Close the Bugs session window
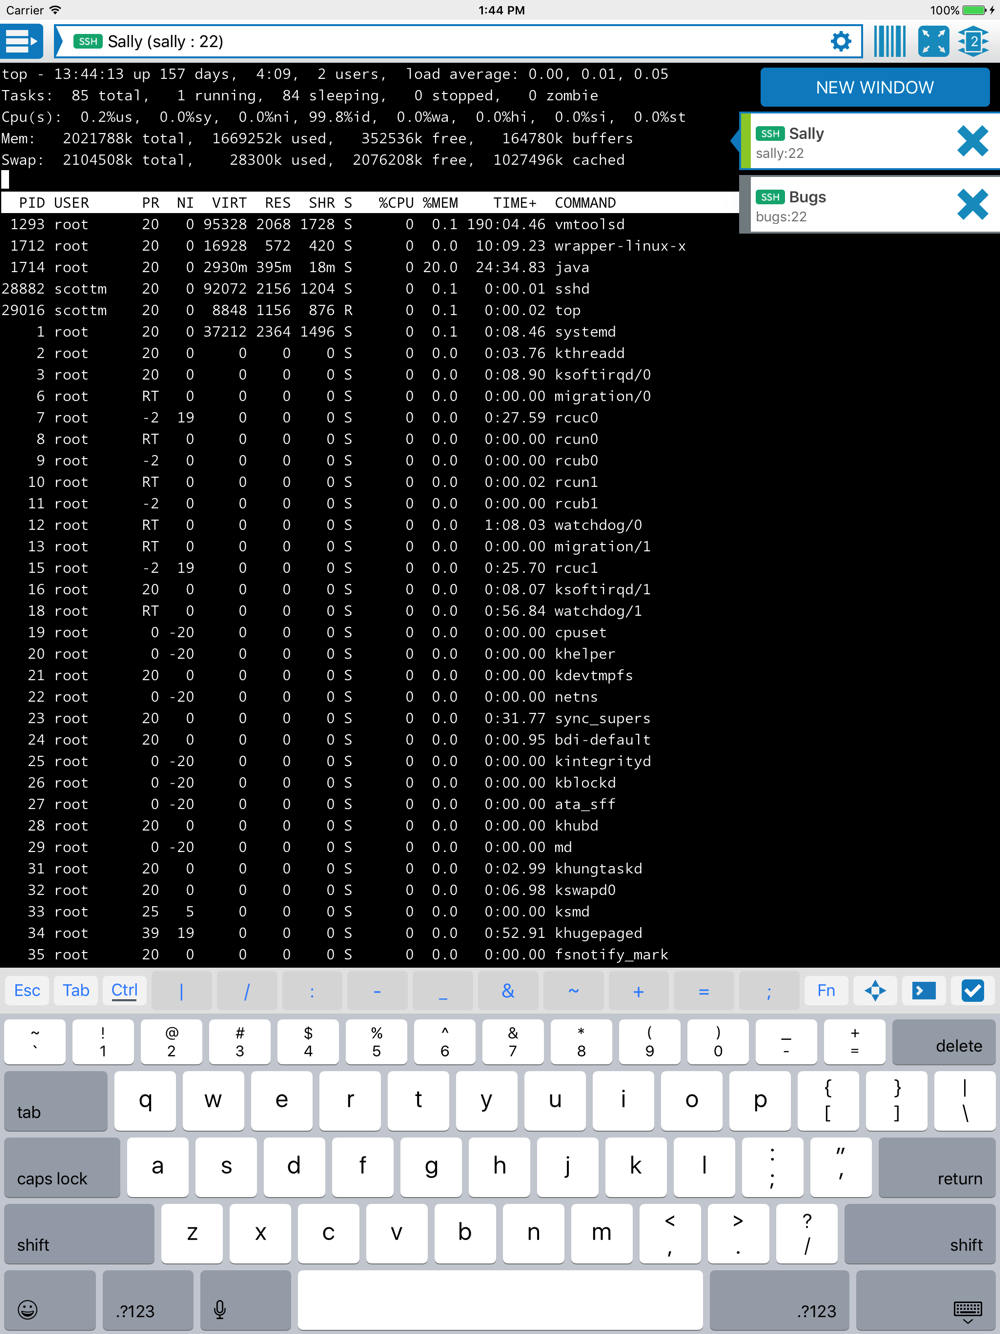The height and width of the screenshot is (1334, 1000). 972,205
